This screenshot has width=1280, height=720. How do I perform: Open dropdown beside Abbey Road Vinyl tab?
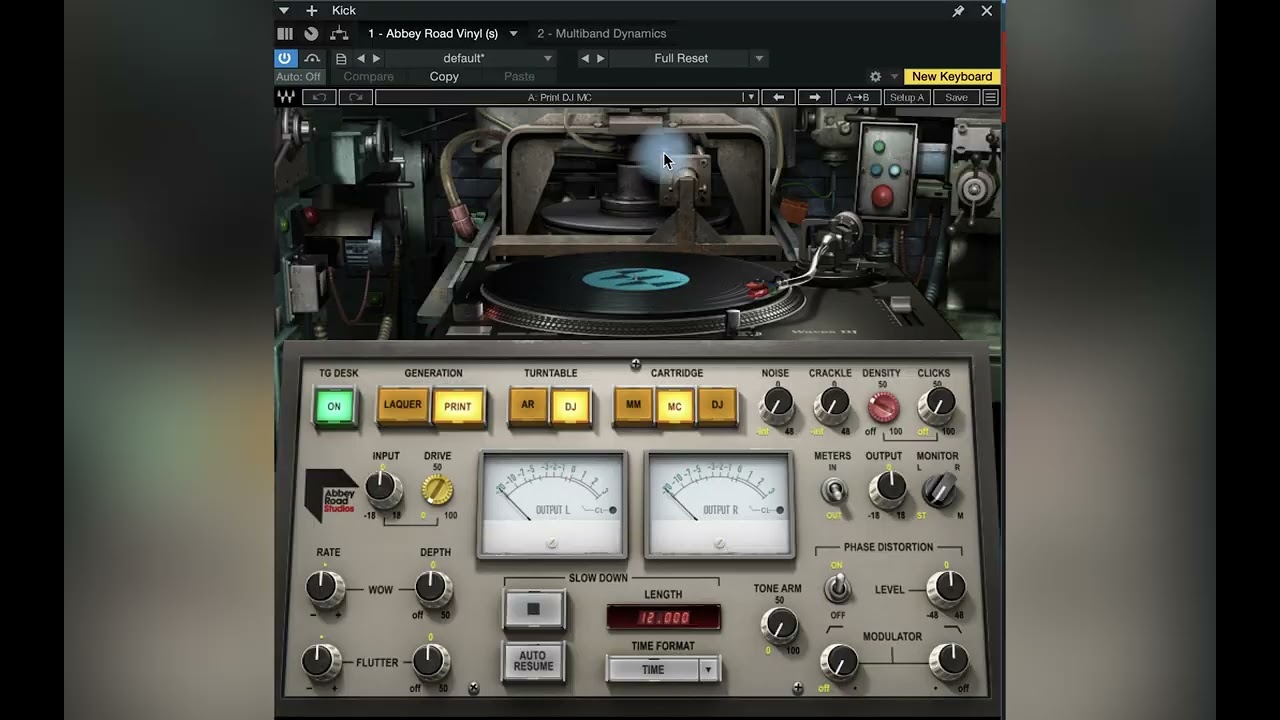tap(513, 33)
